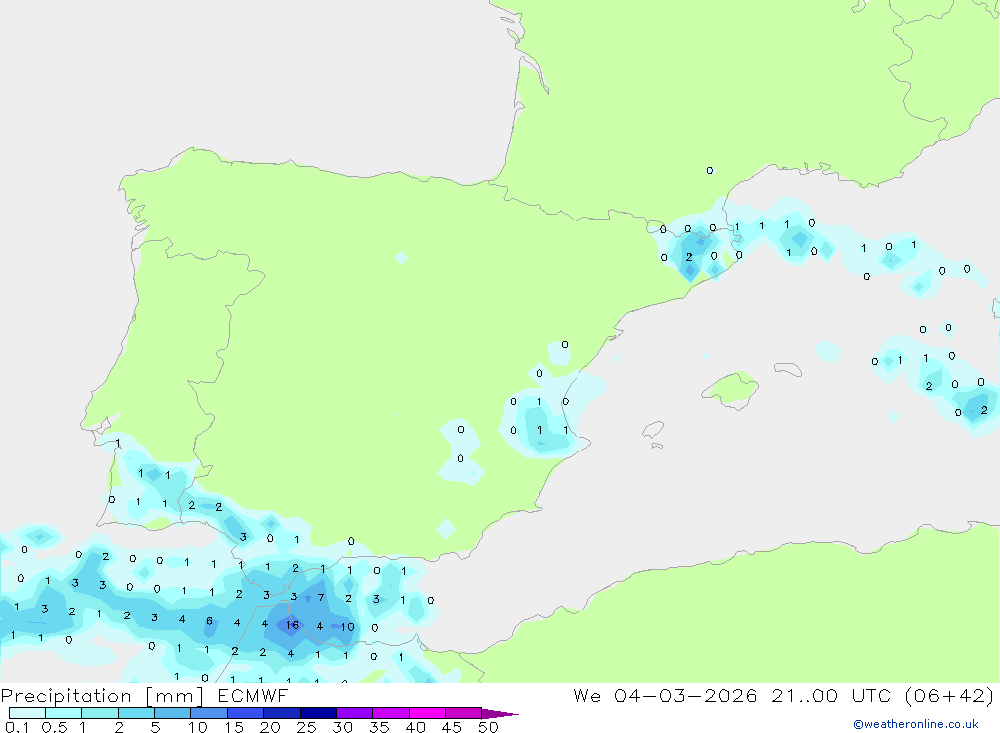
Task: Click the '0.1' legend label
Action: pos(17,727)
